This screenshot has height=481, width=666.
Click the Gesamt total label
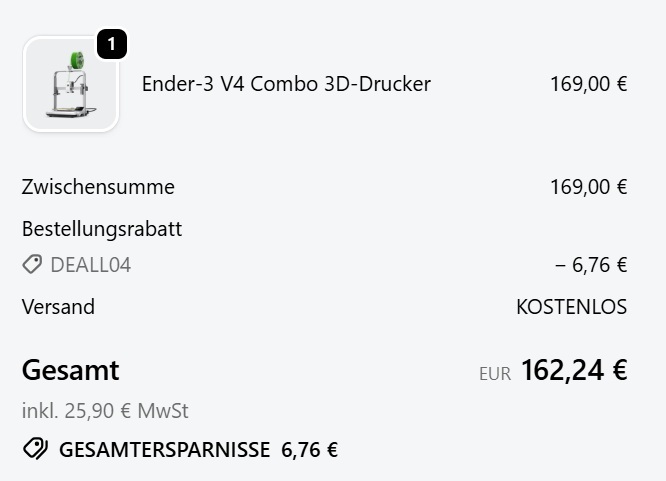pyautogui.click(x=70, y=370)
